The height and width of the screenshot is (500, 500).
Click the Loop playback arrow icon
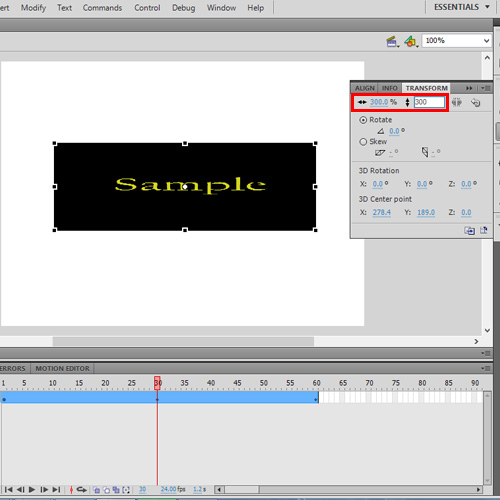(81, 490)
